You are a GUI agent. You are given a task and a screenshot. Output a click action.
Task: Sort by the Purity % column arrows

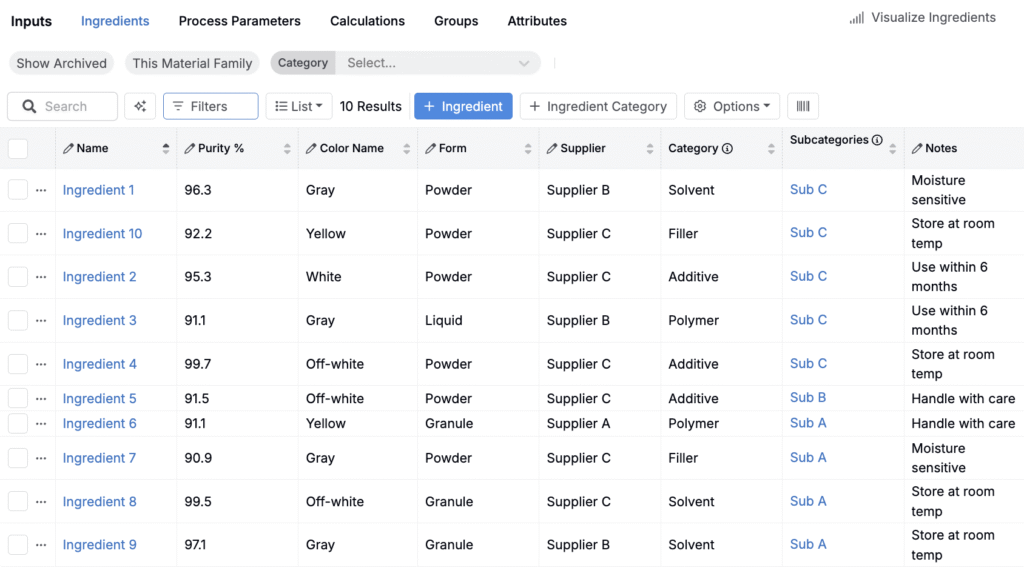[287, 148]
